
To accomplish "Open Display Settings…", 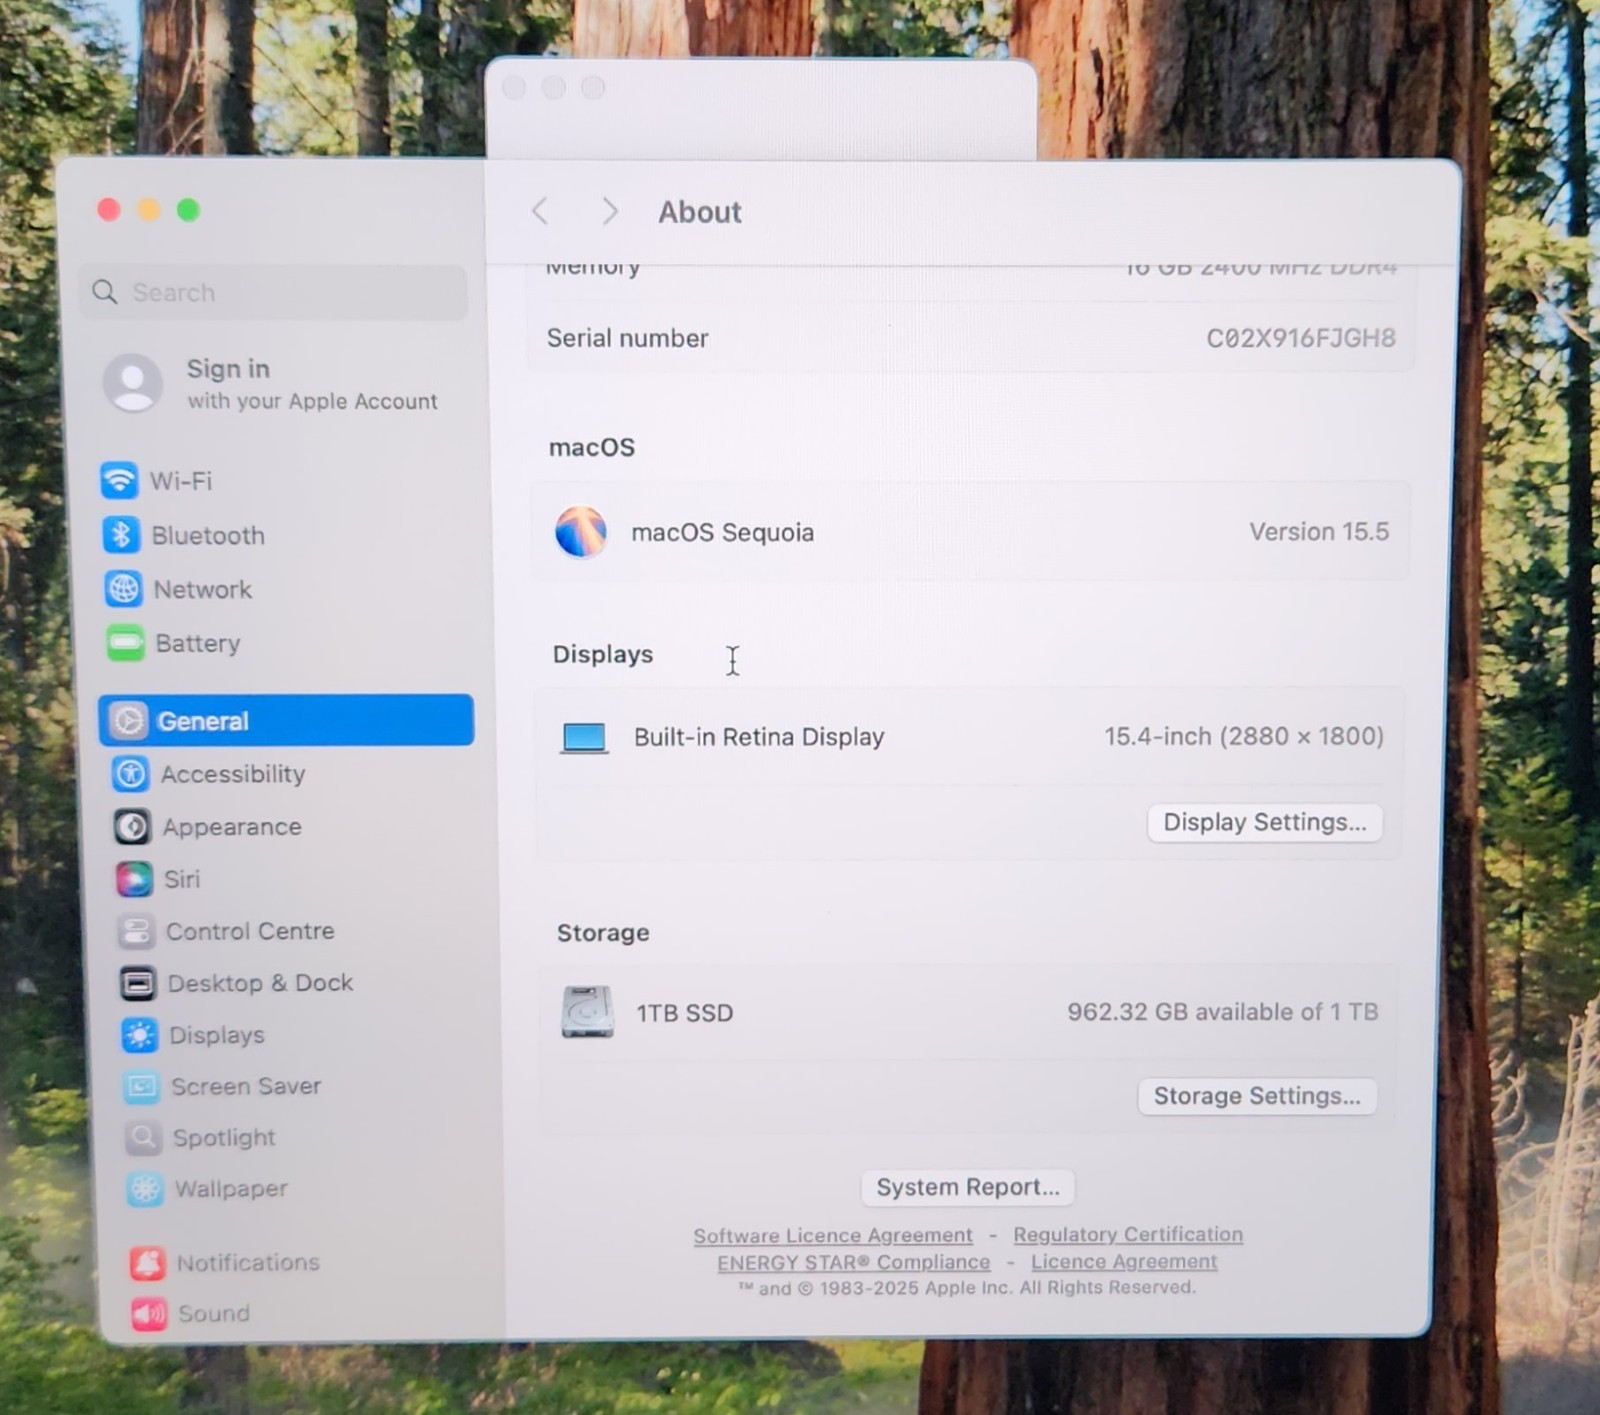I will click(x=1265, y=822).
